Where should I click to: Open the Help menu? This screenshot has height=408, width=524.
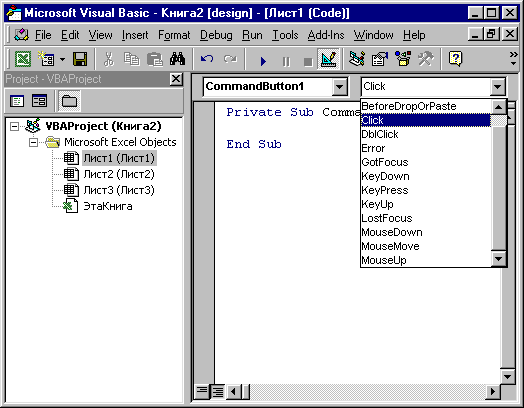(414, 35)
